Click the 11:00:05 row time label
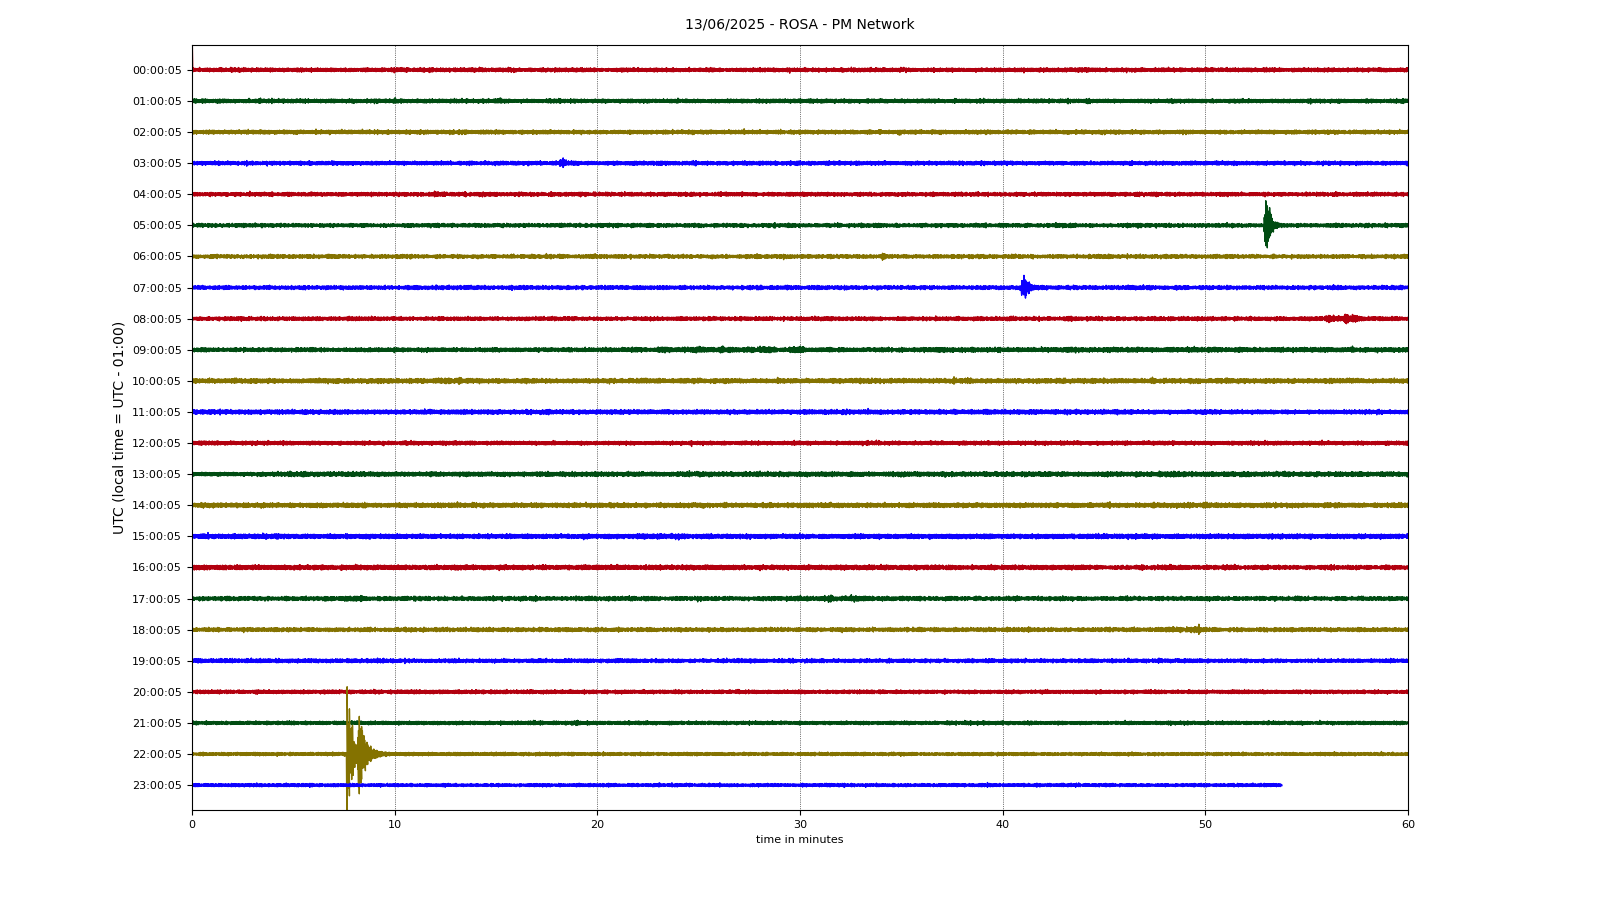 click(x=157, y=413)
